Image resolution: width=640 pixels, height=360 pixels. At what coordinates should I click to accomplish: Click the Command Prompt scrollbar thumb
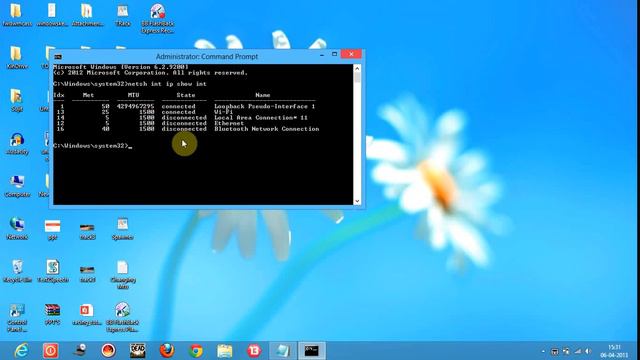[x=357, y=77]
